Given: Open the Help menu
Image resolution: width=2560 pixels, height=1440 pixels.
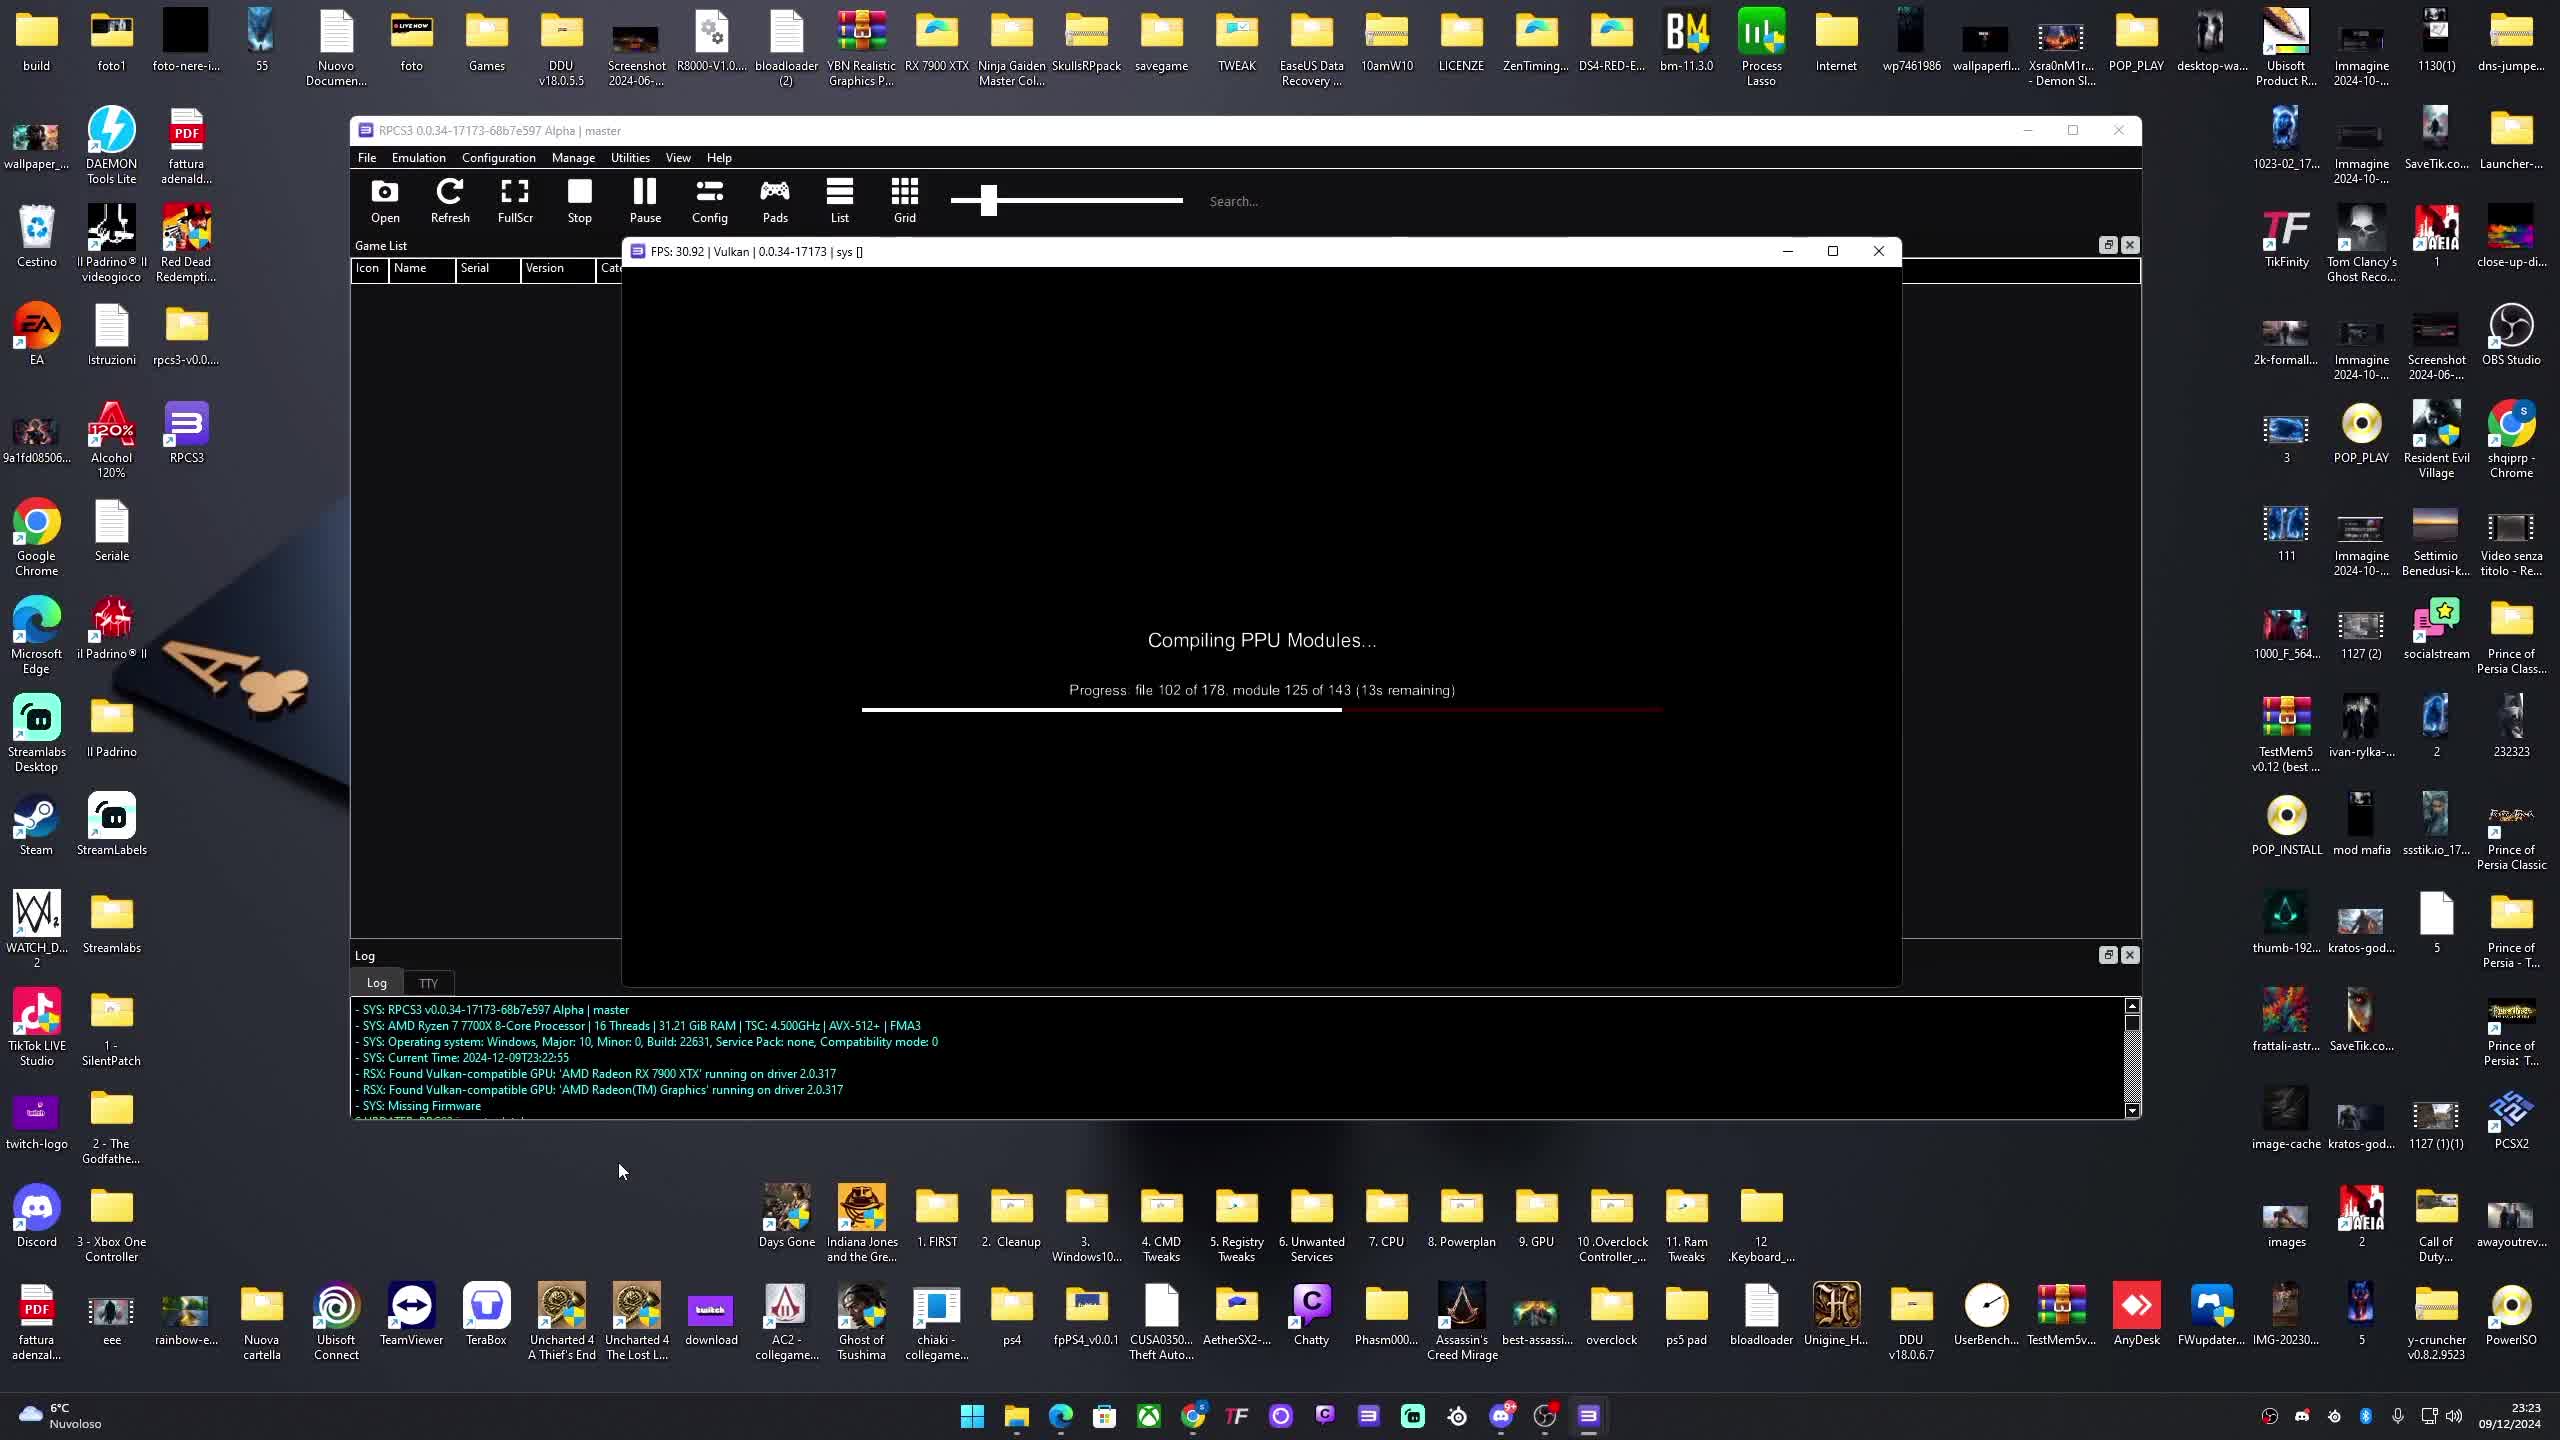Looking at the screenshot, I should tap(719, 158).
